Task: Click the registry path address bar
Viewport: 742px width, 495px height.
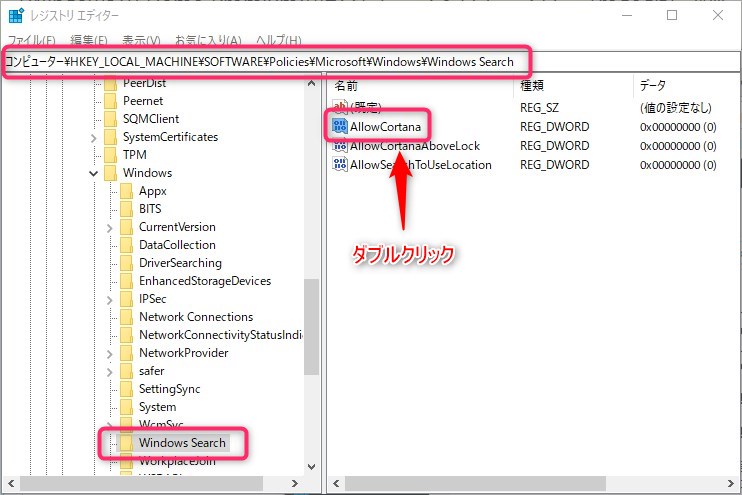Action: pyautogui.click(x=370, y=62)
